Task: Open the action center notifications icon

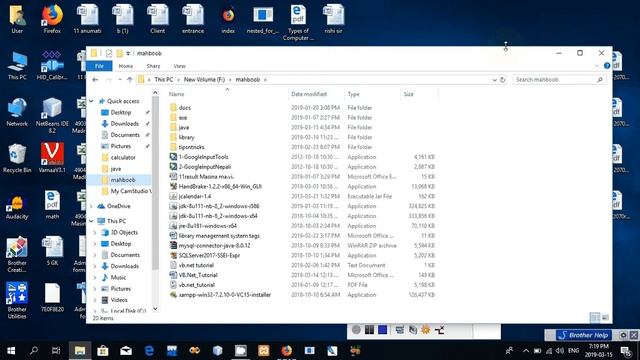Action: coord(626,351)
